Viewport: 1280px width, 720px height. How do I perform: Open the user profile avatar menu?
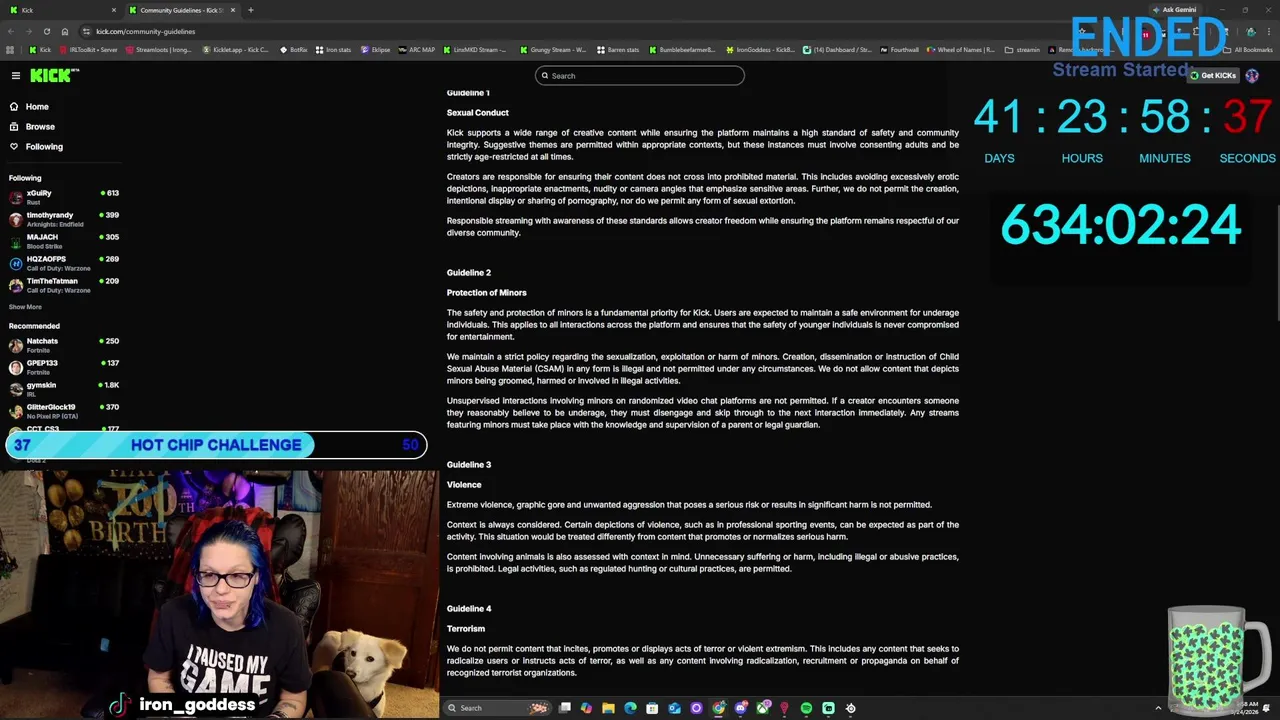(x=1252, y=76)
